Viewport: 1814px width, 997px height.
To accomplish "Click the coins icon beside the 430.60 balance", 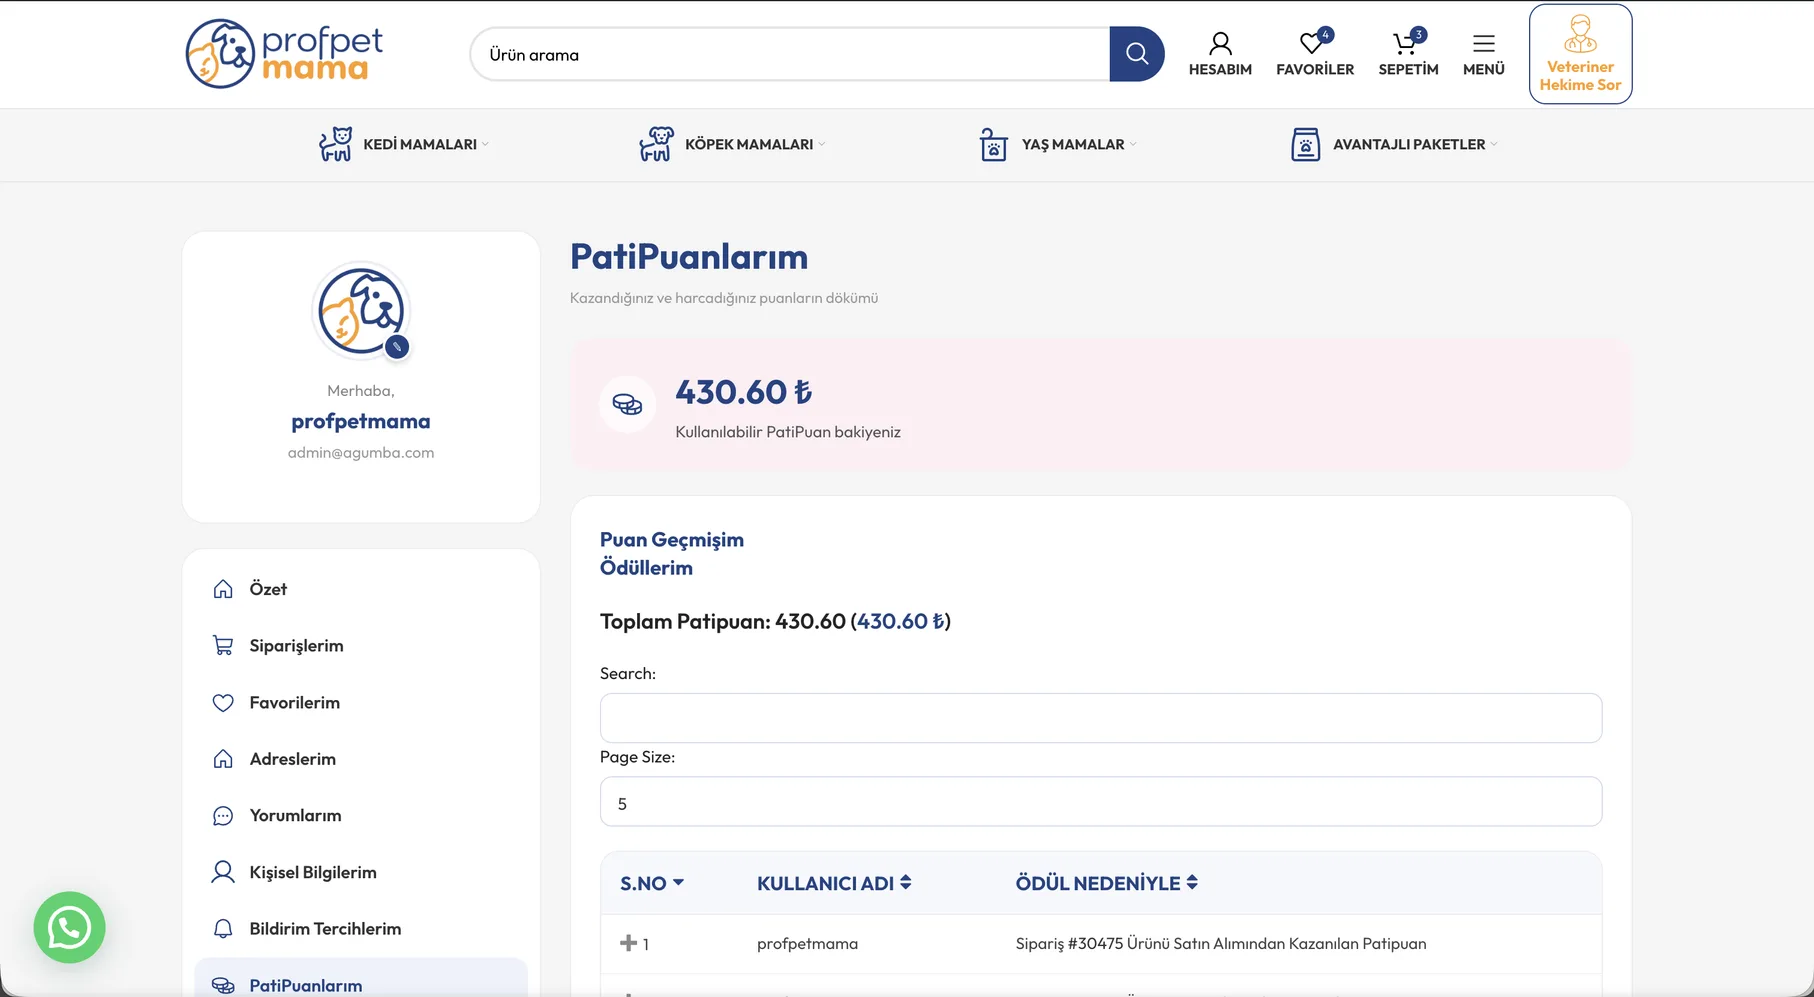I will [x=627, y=404].
